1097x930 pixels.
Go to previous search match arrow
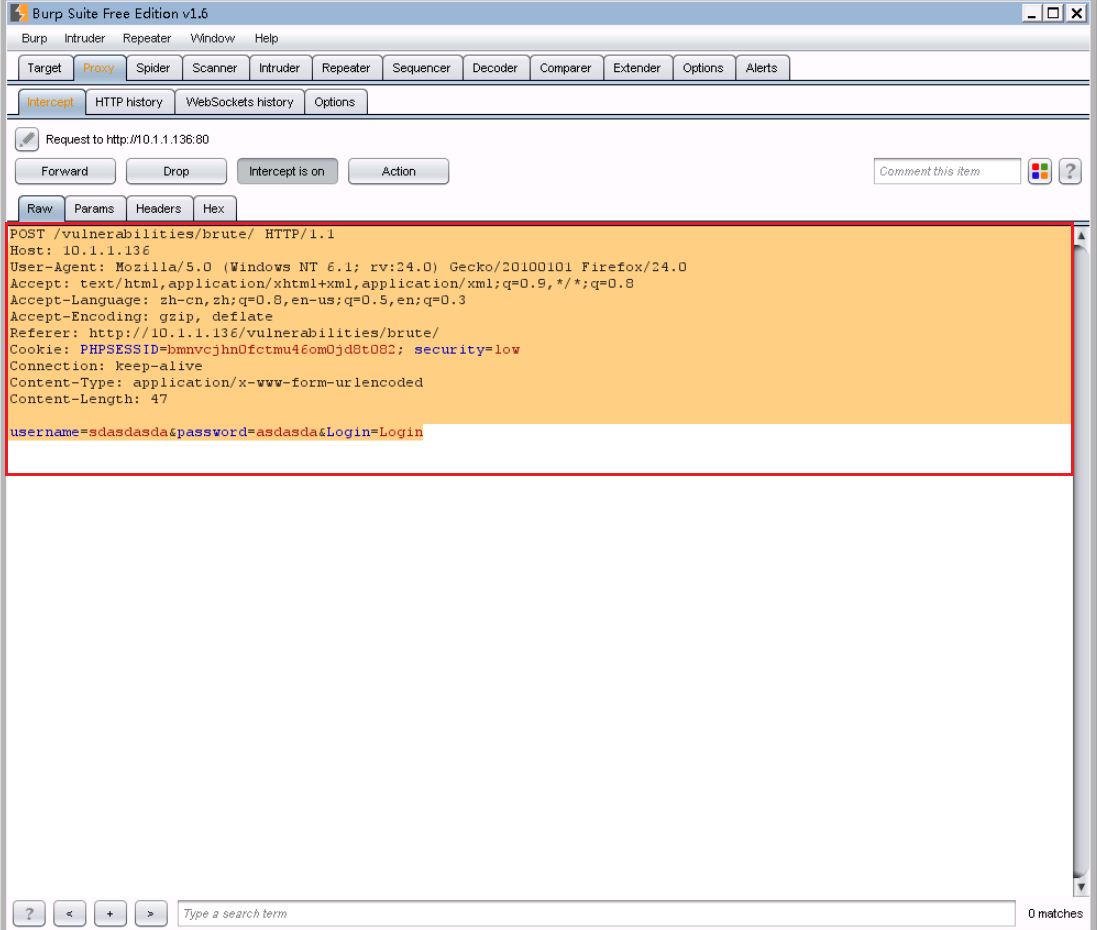tap(69, 913)
